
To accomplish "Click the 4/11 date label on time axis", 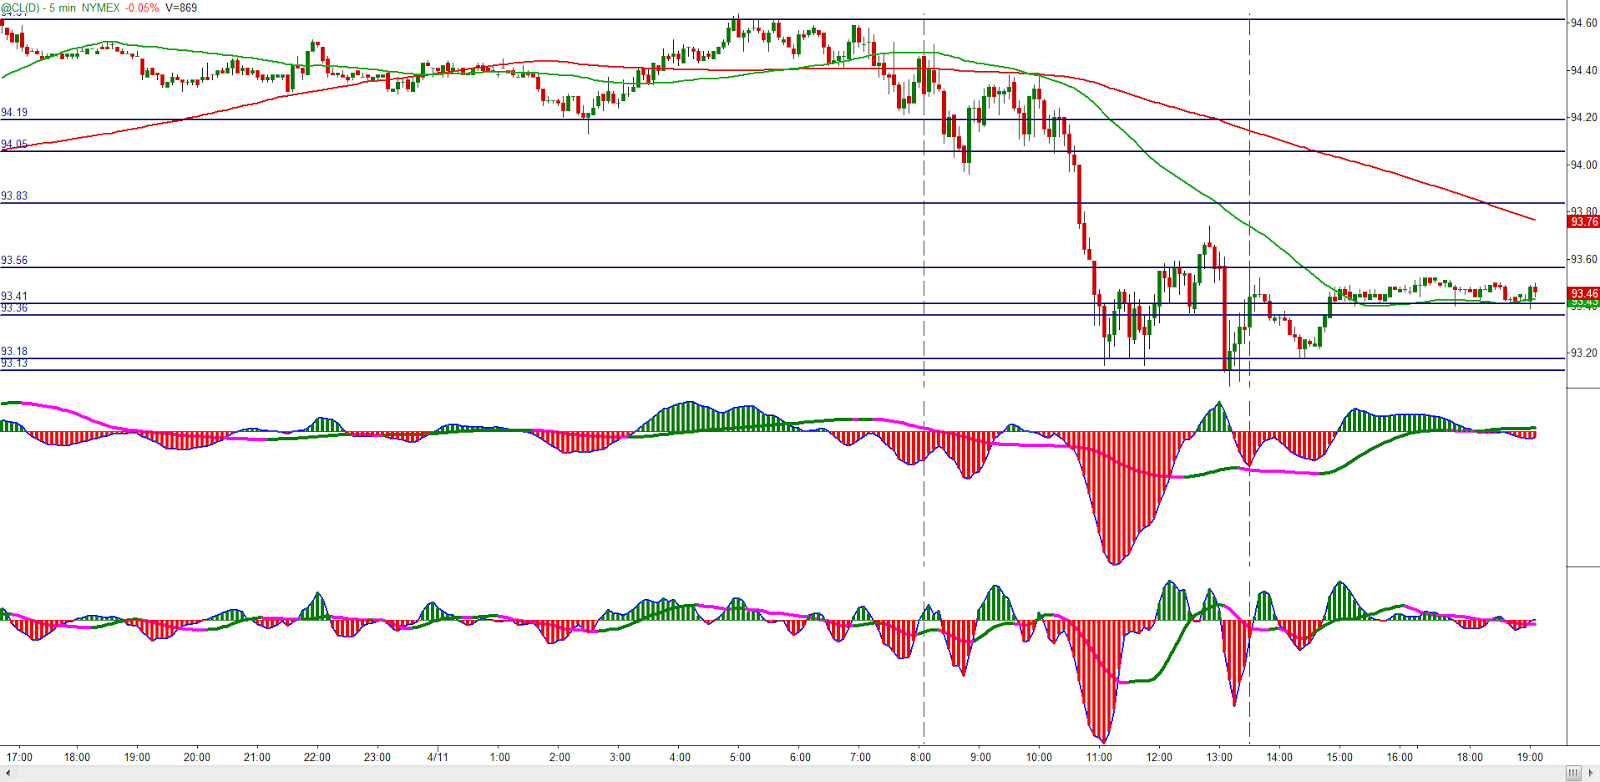I will pos(438,757).
